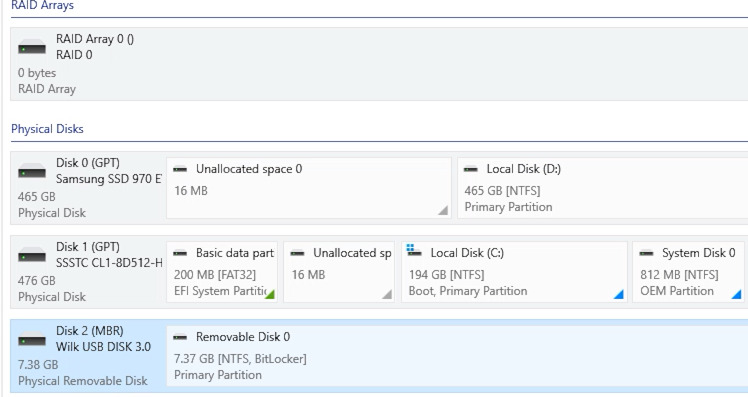Select the Unallocated space 0 16 MB tile
This screenshot has height=397, width=748.
[309, 188]
